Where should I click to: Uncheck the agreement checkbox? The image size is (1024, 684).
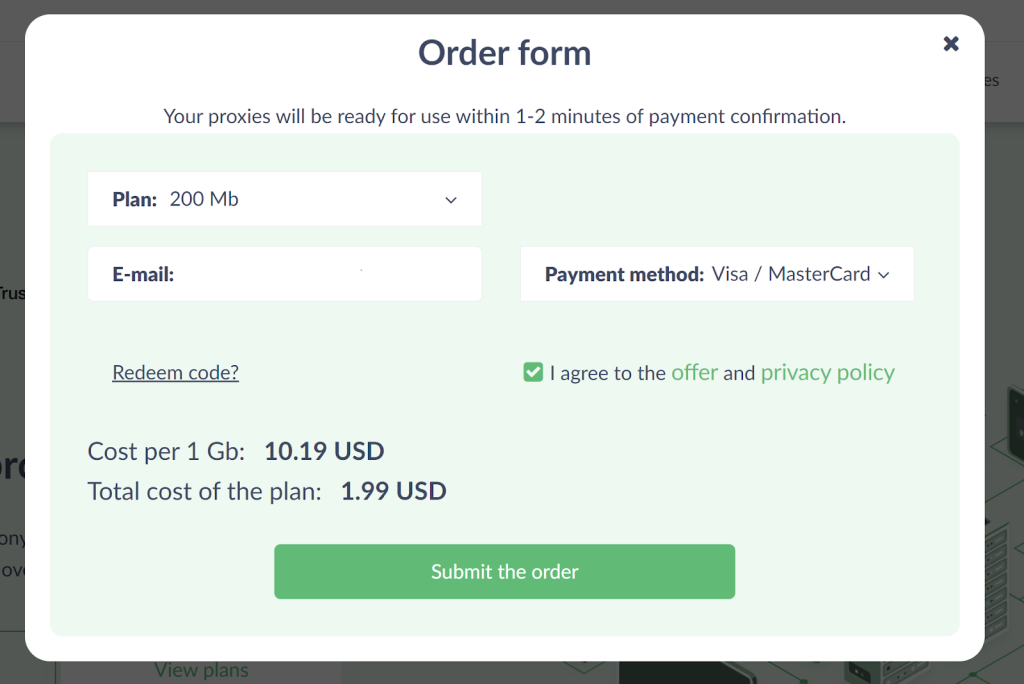(533, 372)
